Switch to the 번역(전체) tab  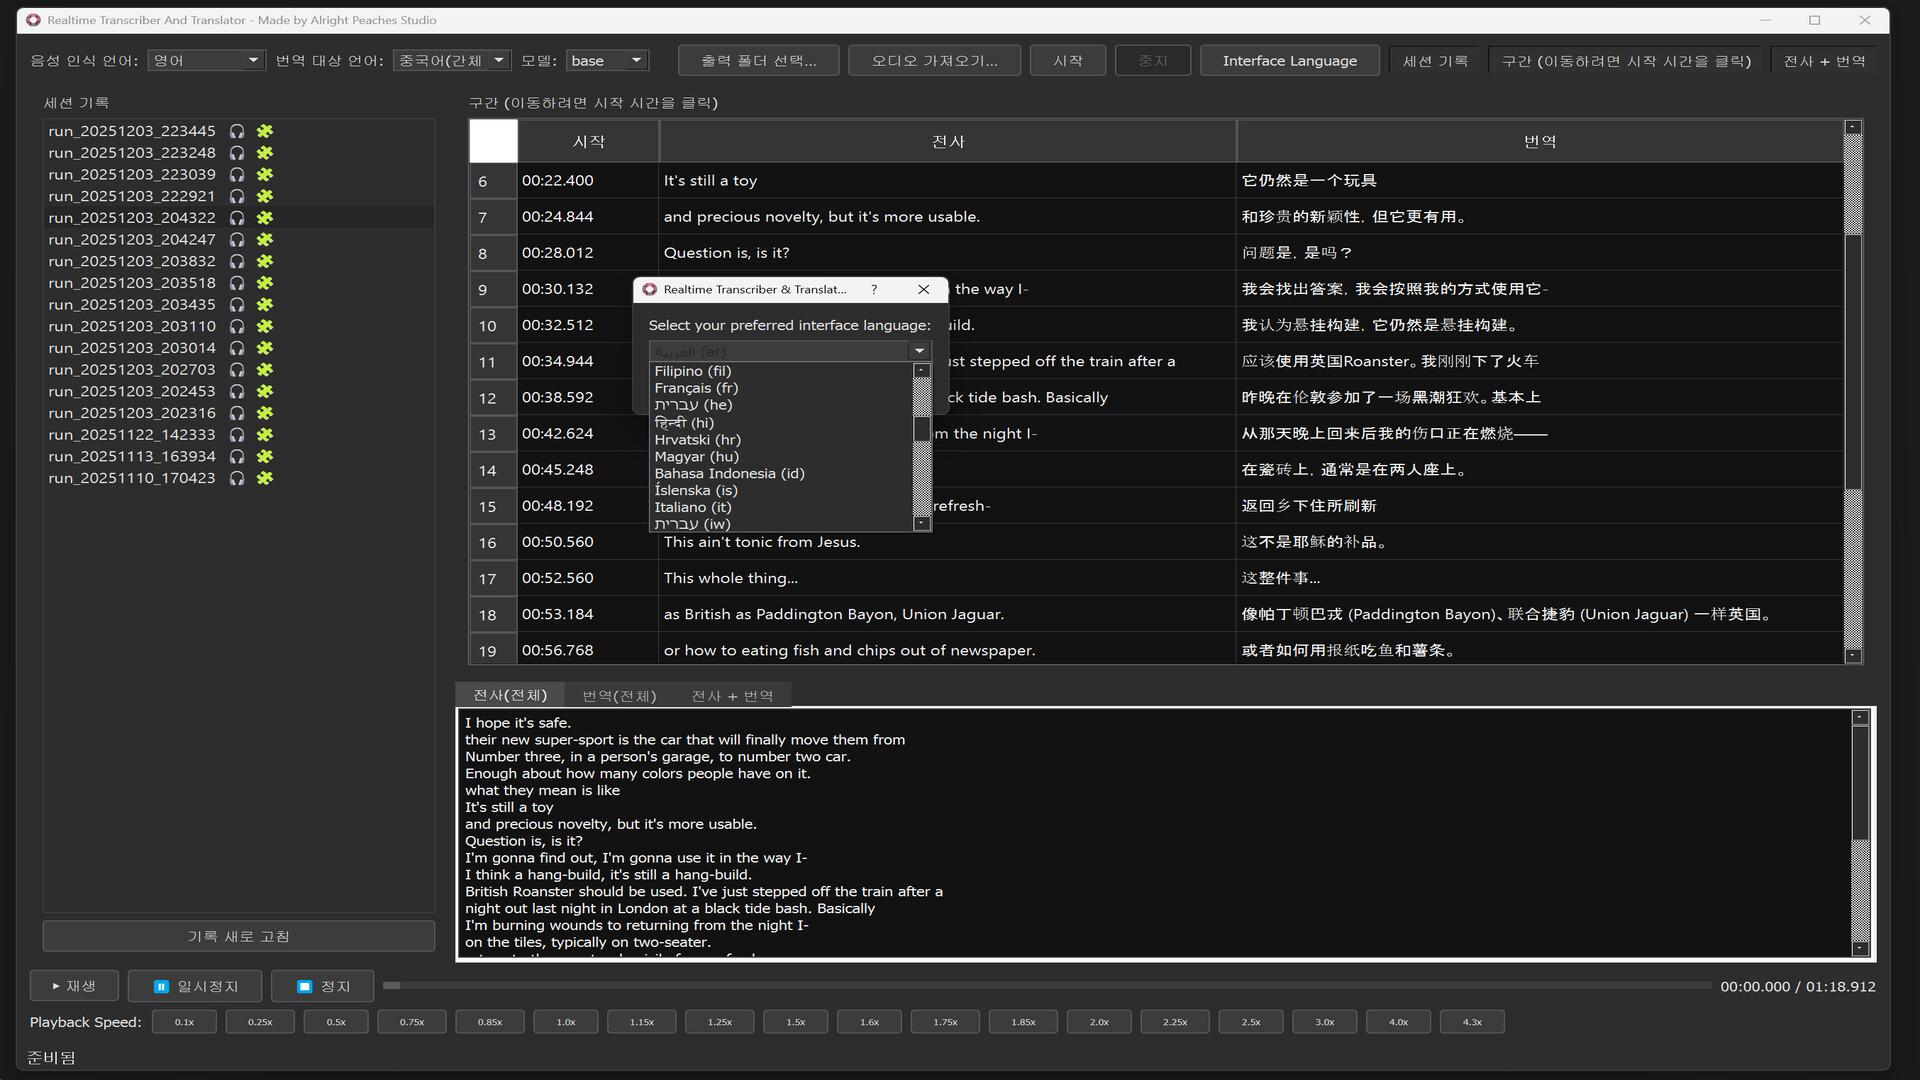pyautogui.click(x=618, y=694)
